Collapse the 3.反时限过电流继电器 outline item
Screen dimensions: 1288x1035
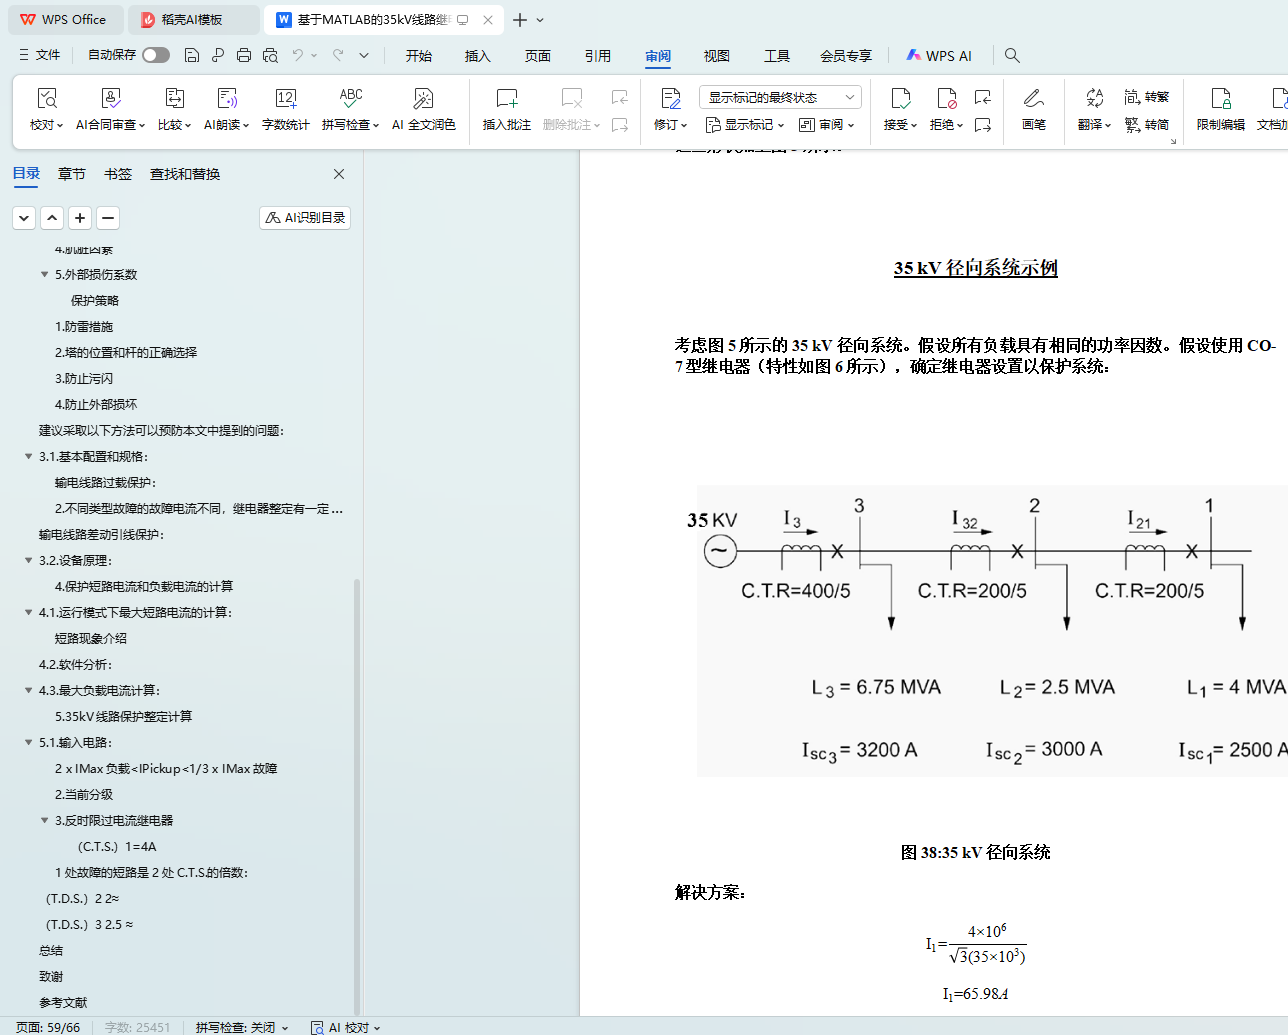pos(44,820)
